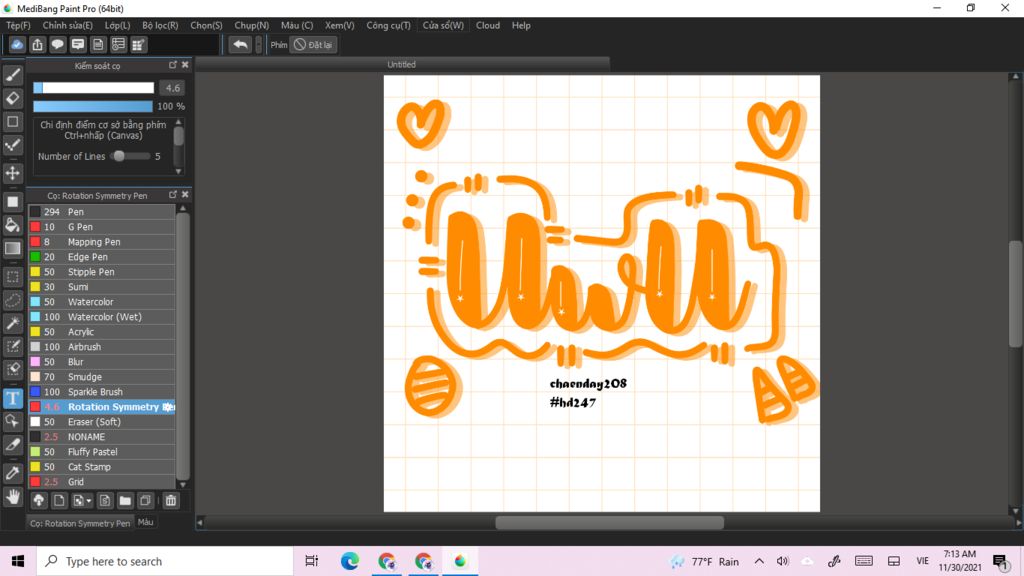The height and width of the screenshot is (576, 1024).
Task: Select the Brush tool in left toolbar
Action: (x=12, y=75)
